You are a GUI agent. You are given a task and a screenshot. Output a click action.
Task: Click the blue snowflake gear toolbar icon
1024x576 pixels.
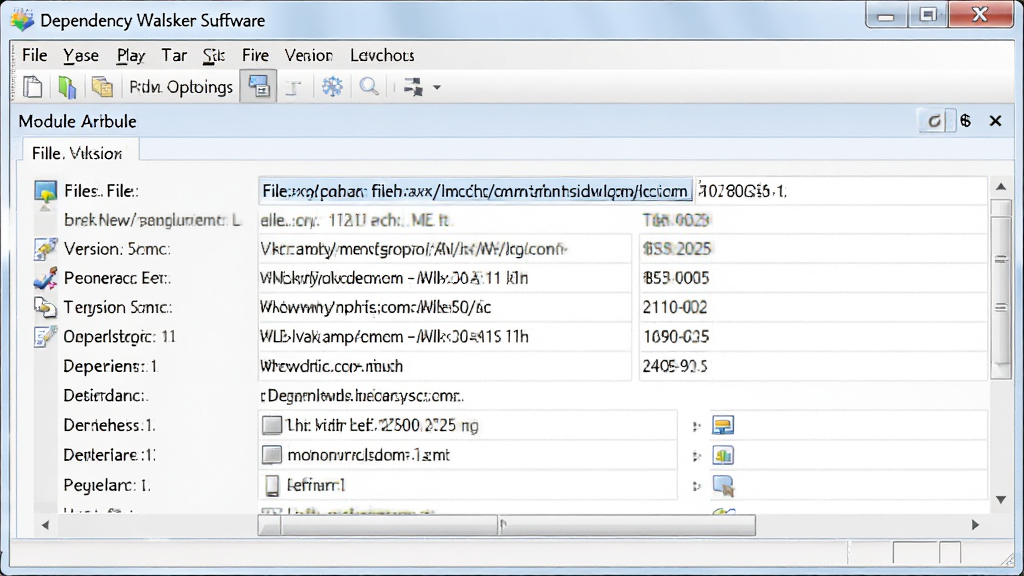332,87
